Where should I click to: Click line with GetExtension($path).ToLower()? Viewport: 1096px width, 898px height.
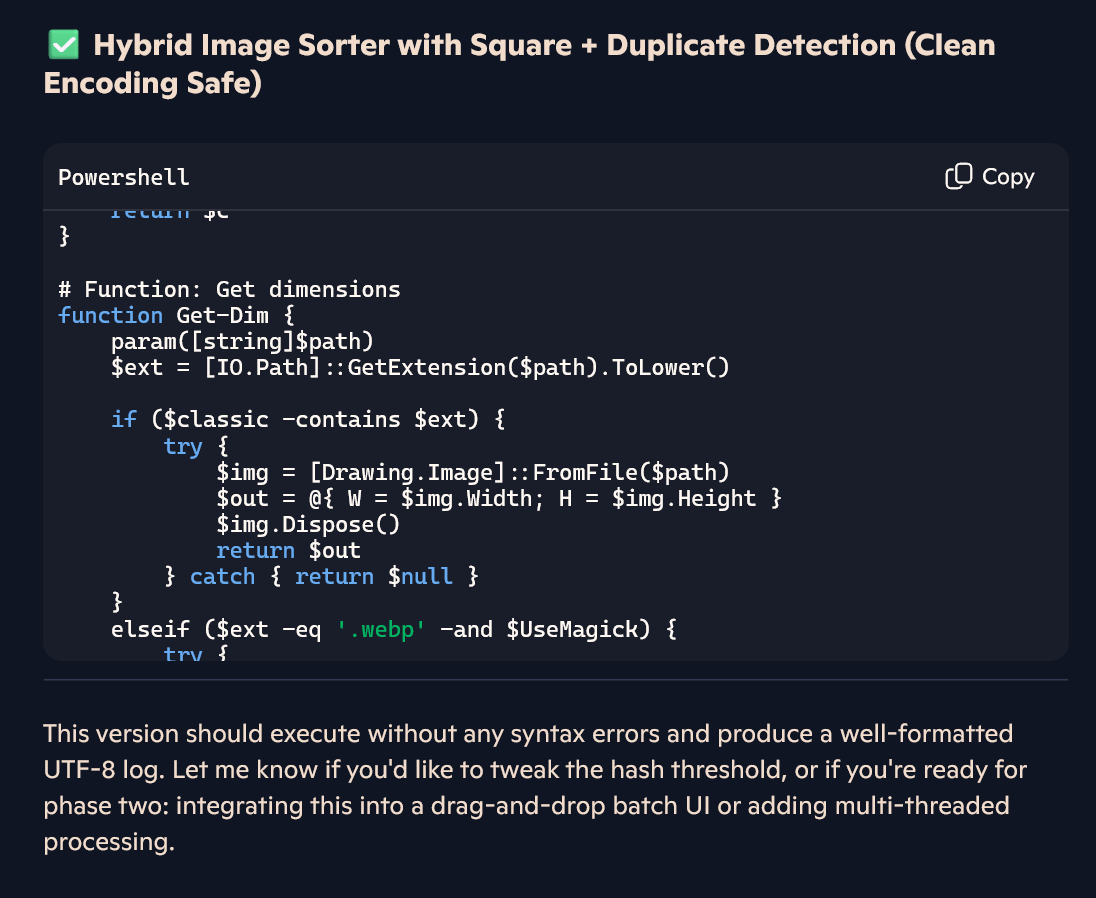(x=420, y=368)
